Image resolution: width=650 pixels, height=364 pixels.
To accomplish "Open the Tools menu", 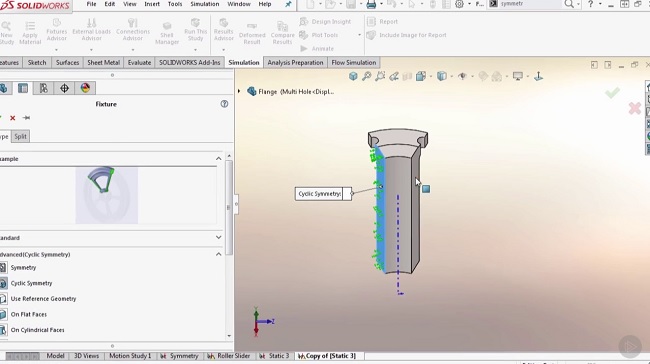I will (x=175, y=4).
